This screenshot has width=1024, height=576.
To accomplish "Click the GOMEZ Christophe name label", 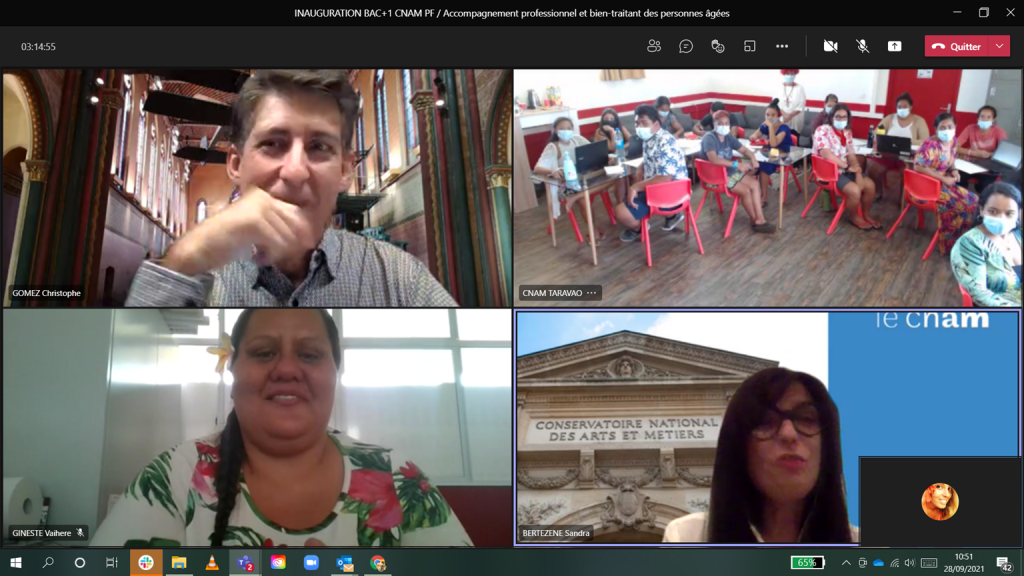I will [x=46, y=293].
